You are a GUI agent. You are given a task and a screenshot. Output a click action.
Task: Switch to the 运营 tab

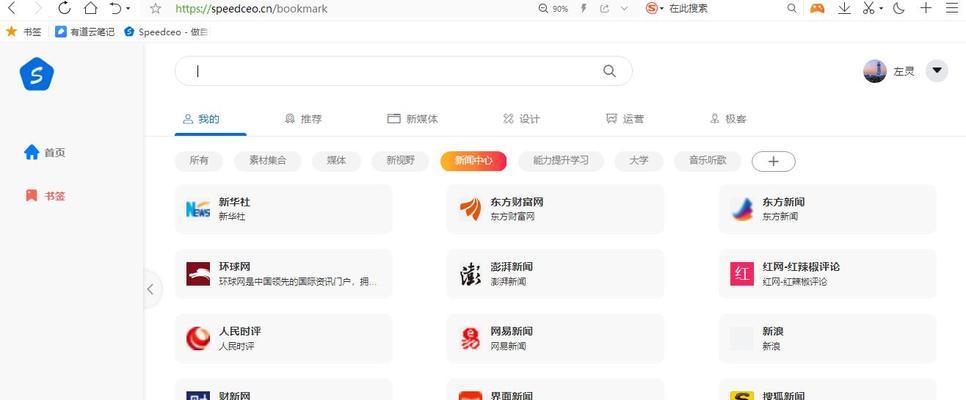625,119
